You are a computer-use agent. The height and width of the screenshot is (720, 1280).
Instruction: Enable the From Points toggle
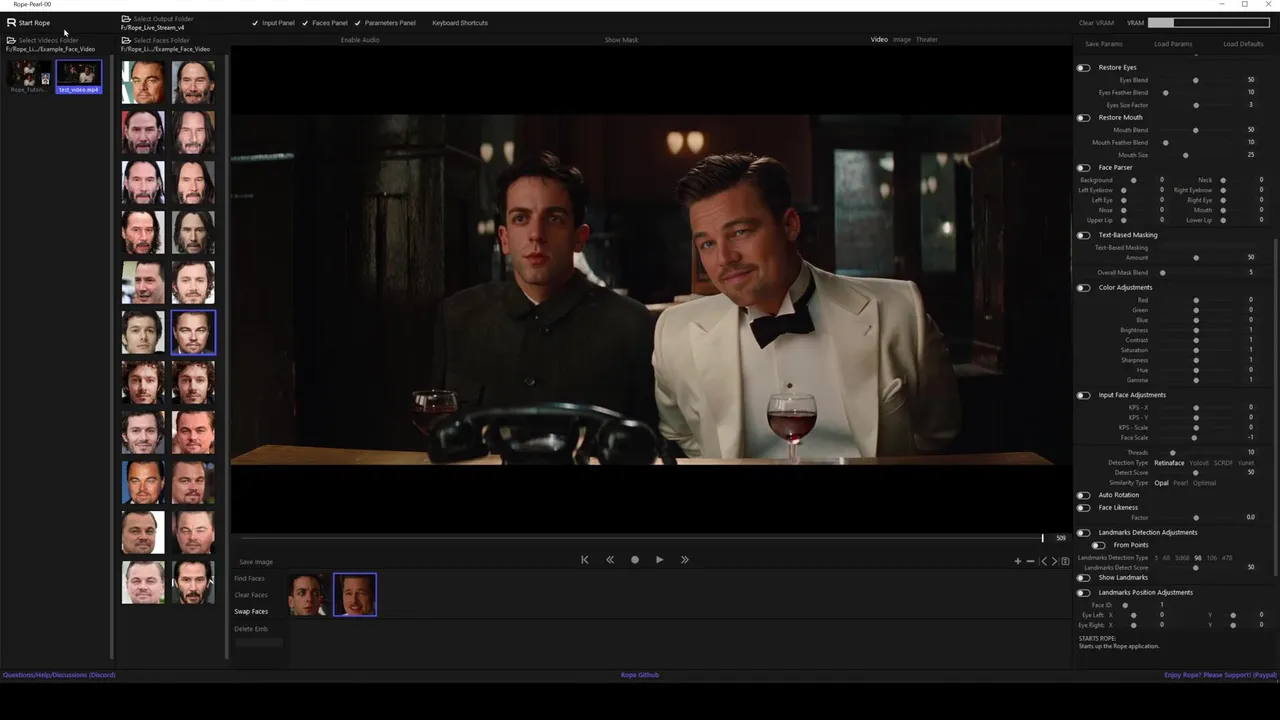click(1098, 545)
